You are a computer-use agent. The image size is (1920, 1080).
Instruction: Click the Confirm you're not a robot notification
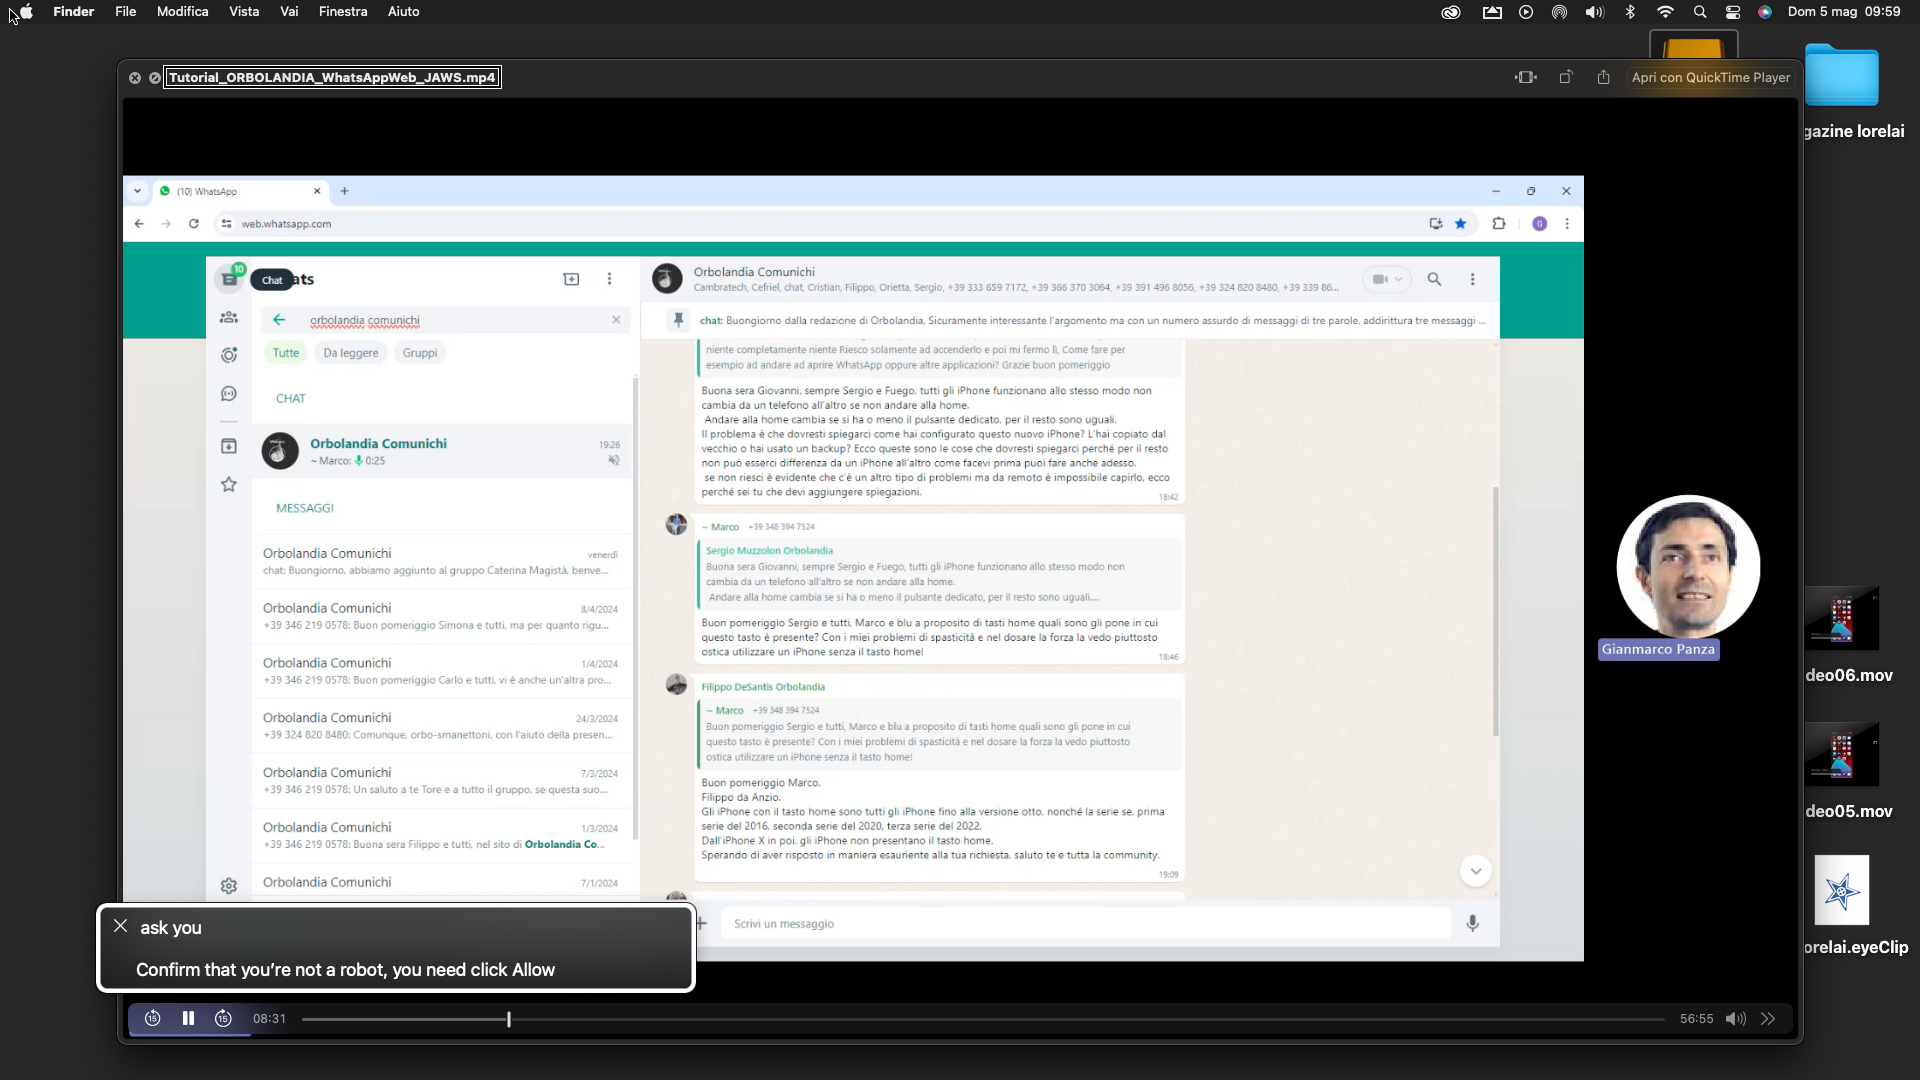point(396,948)
